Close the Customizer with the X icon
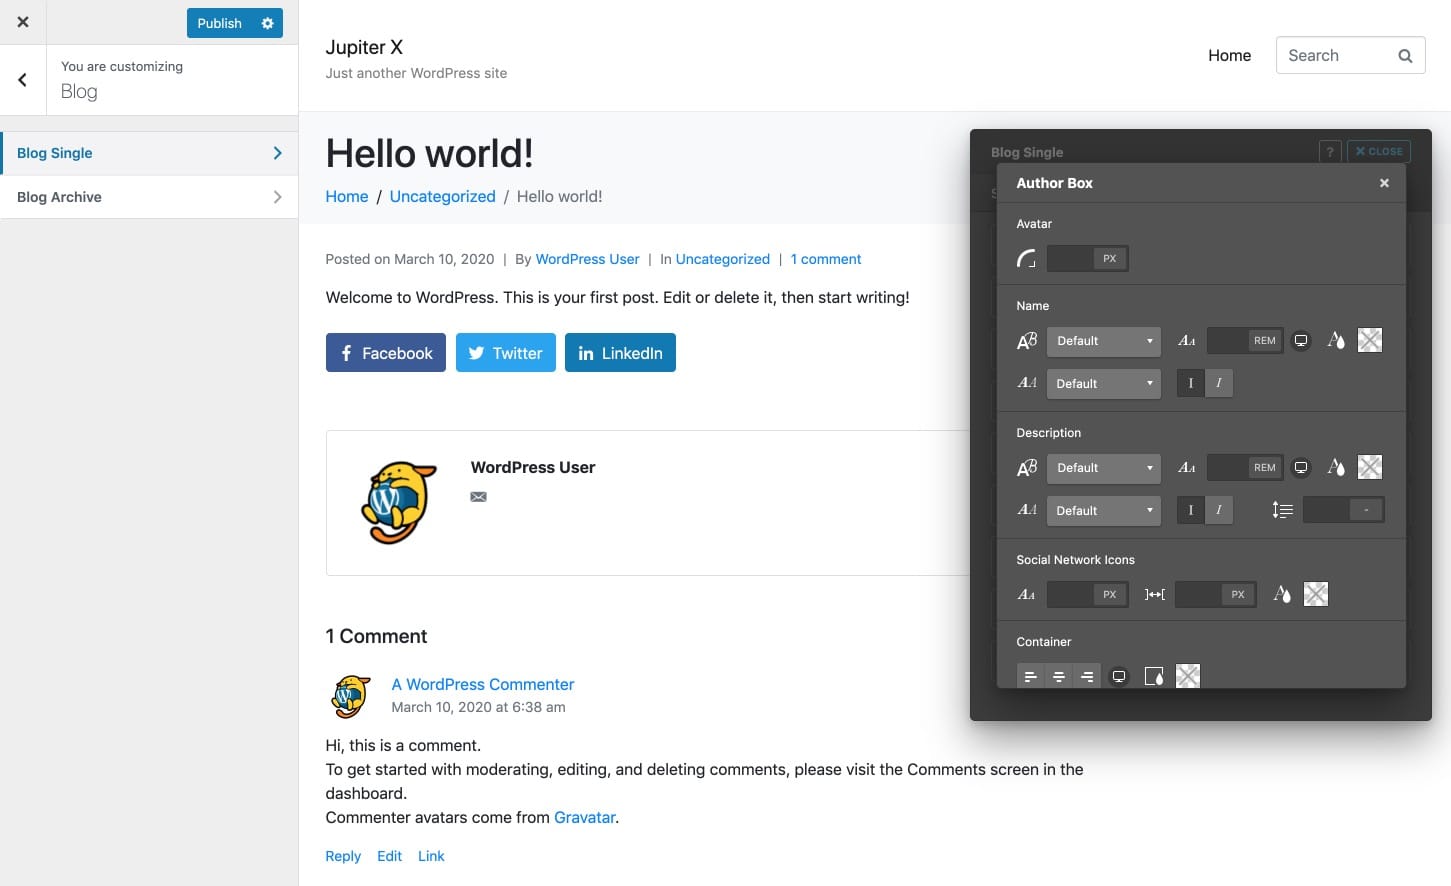 [23, 22]
